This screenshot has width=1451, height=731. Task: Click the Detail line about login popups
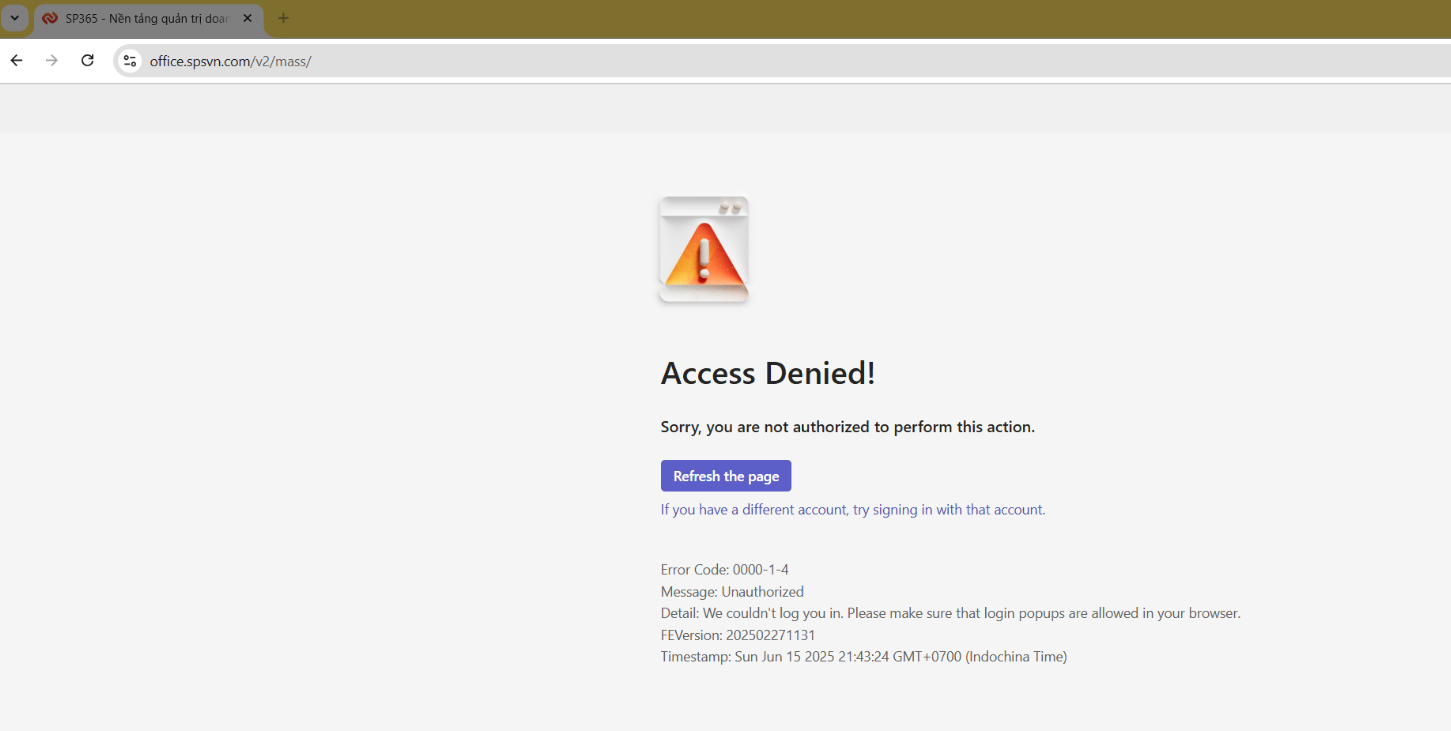[x=950, y=614]
